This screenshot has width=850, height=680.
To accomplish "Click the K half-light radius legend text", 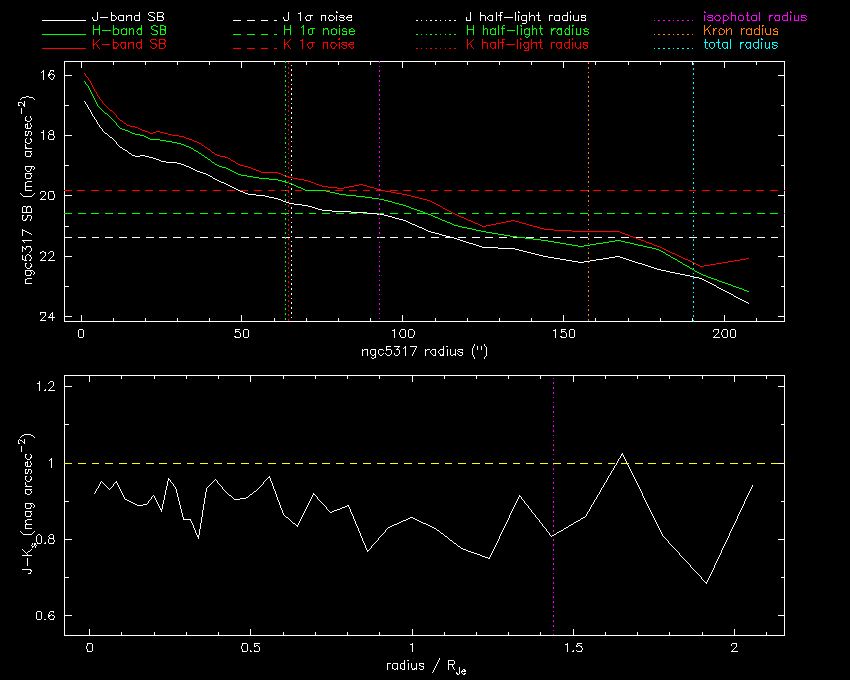I will point(526,45).
